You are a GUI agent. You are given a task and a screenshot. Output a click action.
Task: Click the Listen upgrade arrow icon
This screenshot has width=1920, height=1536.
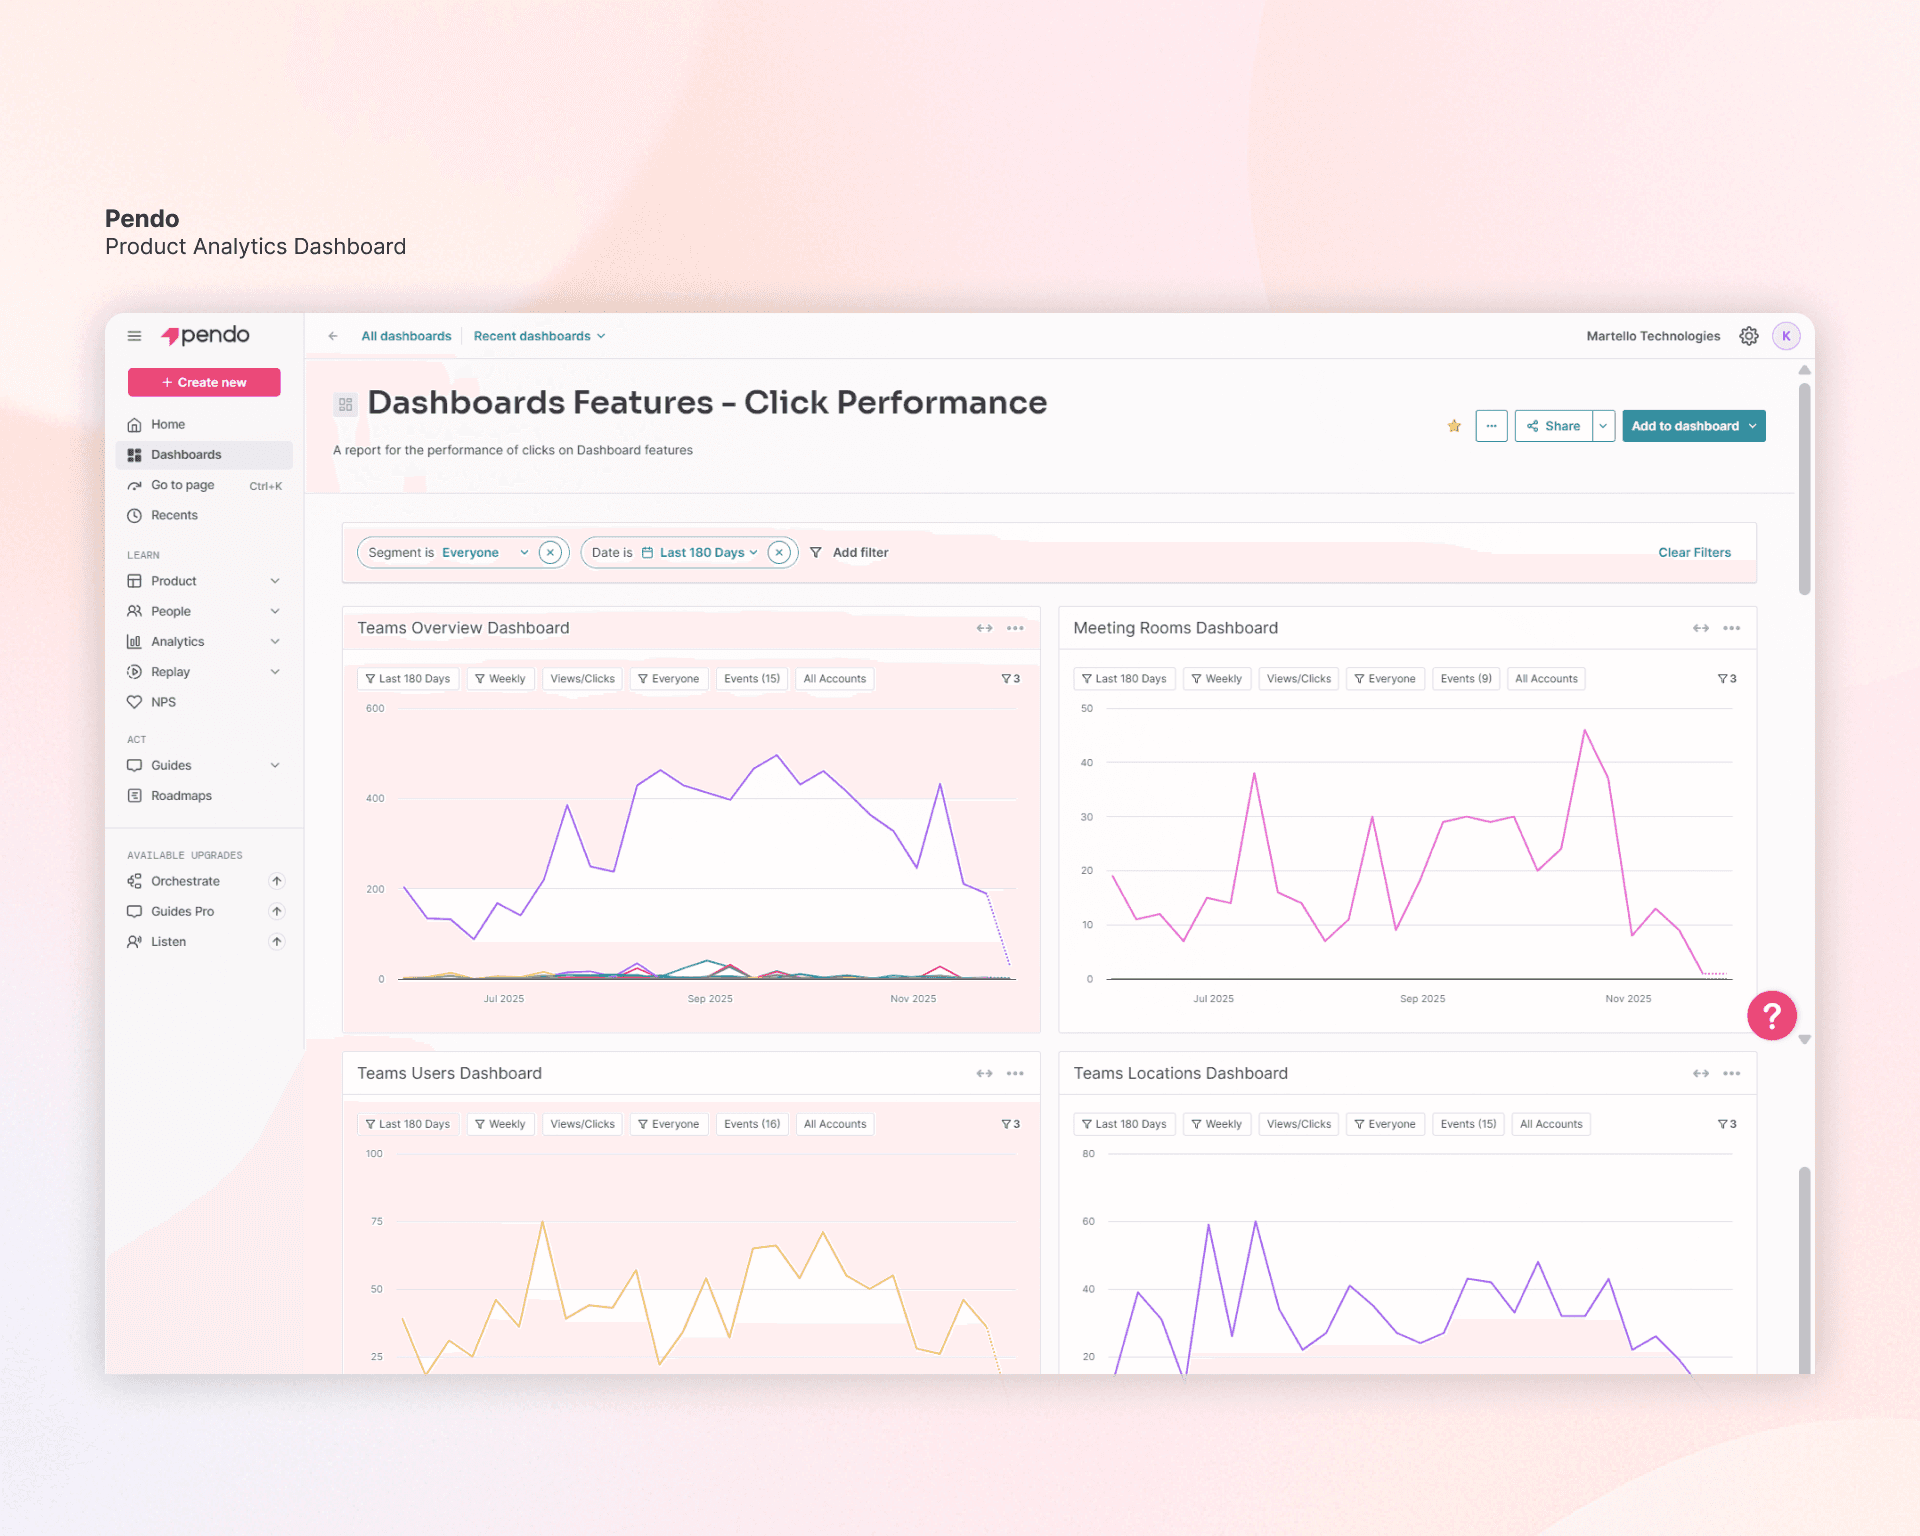[x=277, y=942]
